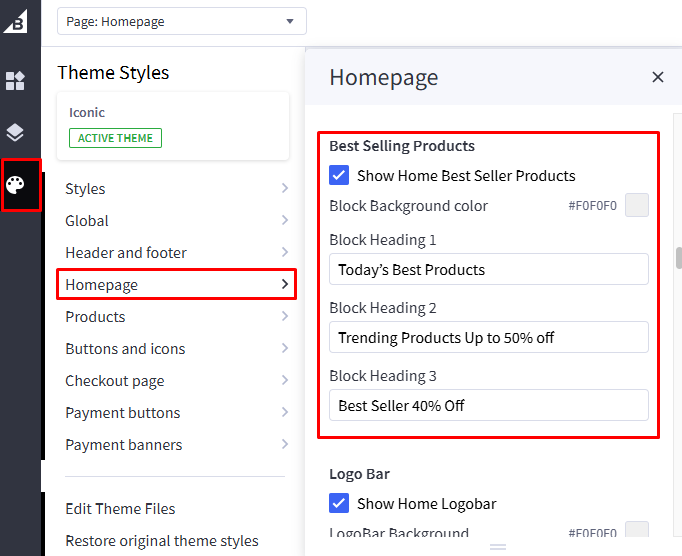The width and height of the screenshot is (682, 556).
Task: Open the layers icon in sidebar
Action: pyautogui.click(x=15, y=133)
